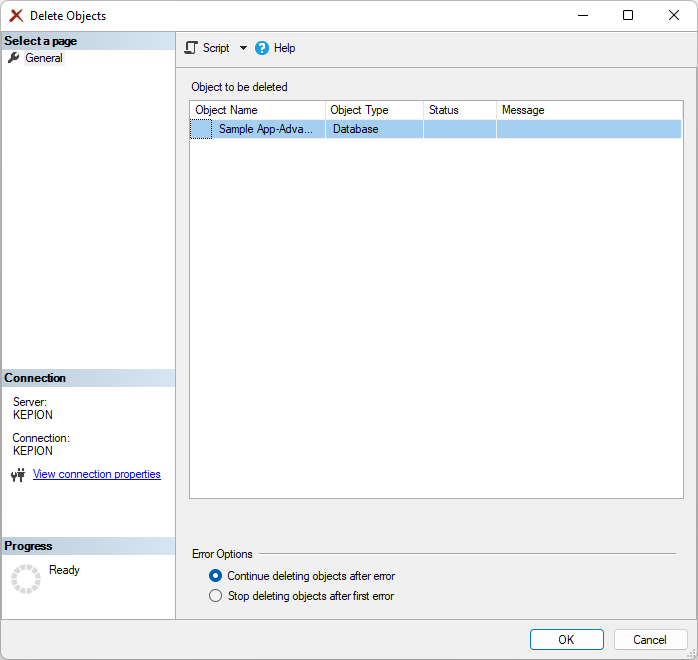The width and height of the screenshot is (698, 660).
Task: Select the General page in sidebar
Action: click(44, 58)
